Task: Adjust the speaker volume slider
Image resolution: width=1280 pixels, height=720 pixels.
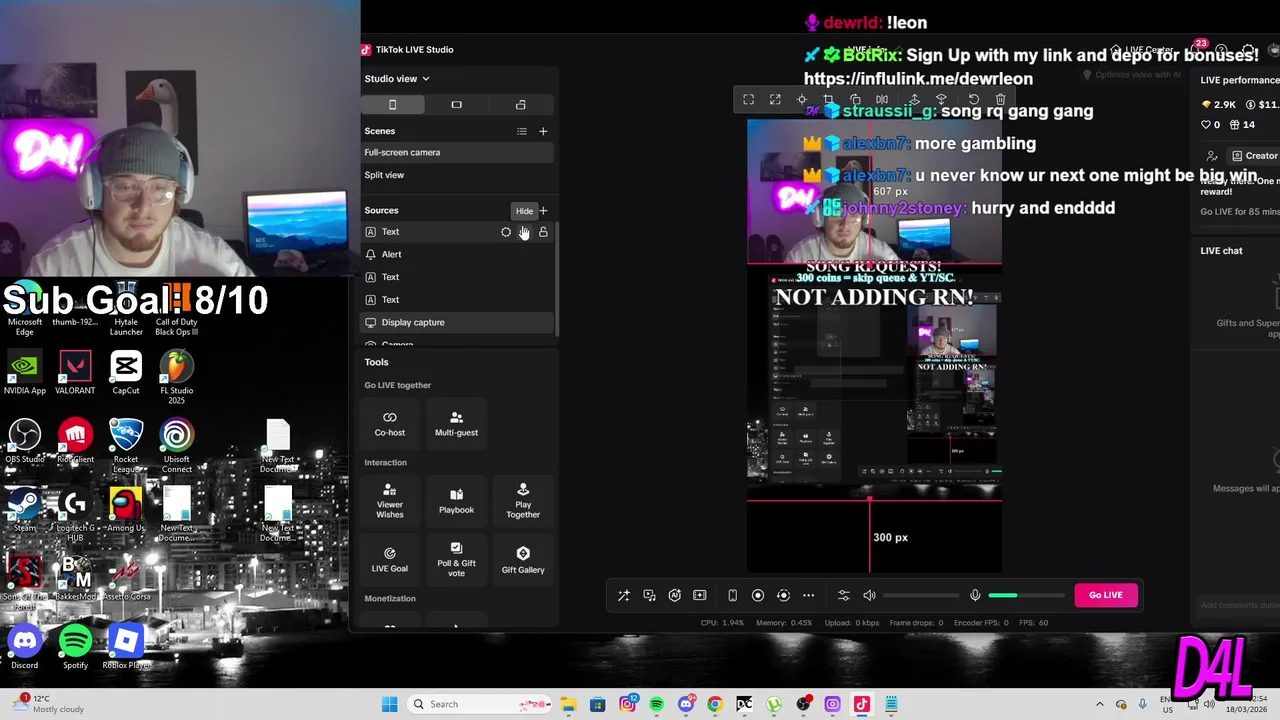Action: coord(921,596)
